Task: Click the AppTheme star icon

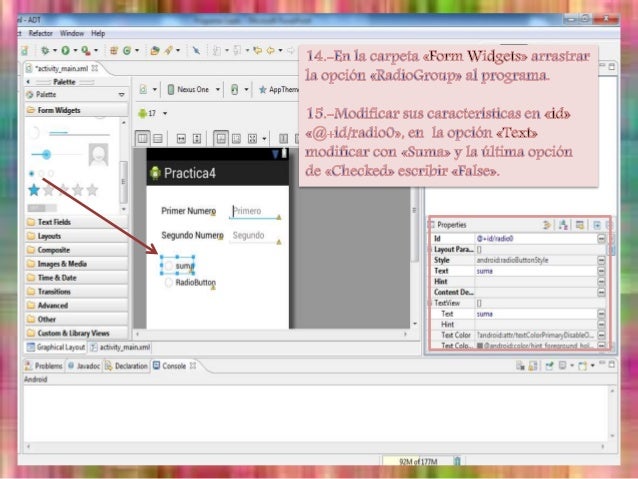Action: (262, 89)
